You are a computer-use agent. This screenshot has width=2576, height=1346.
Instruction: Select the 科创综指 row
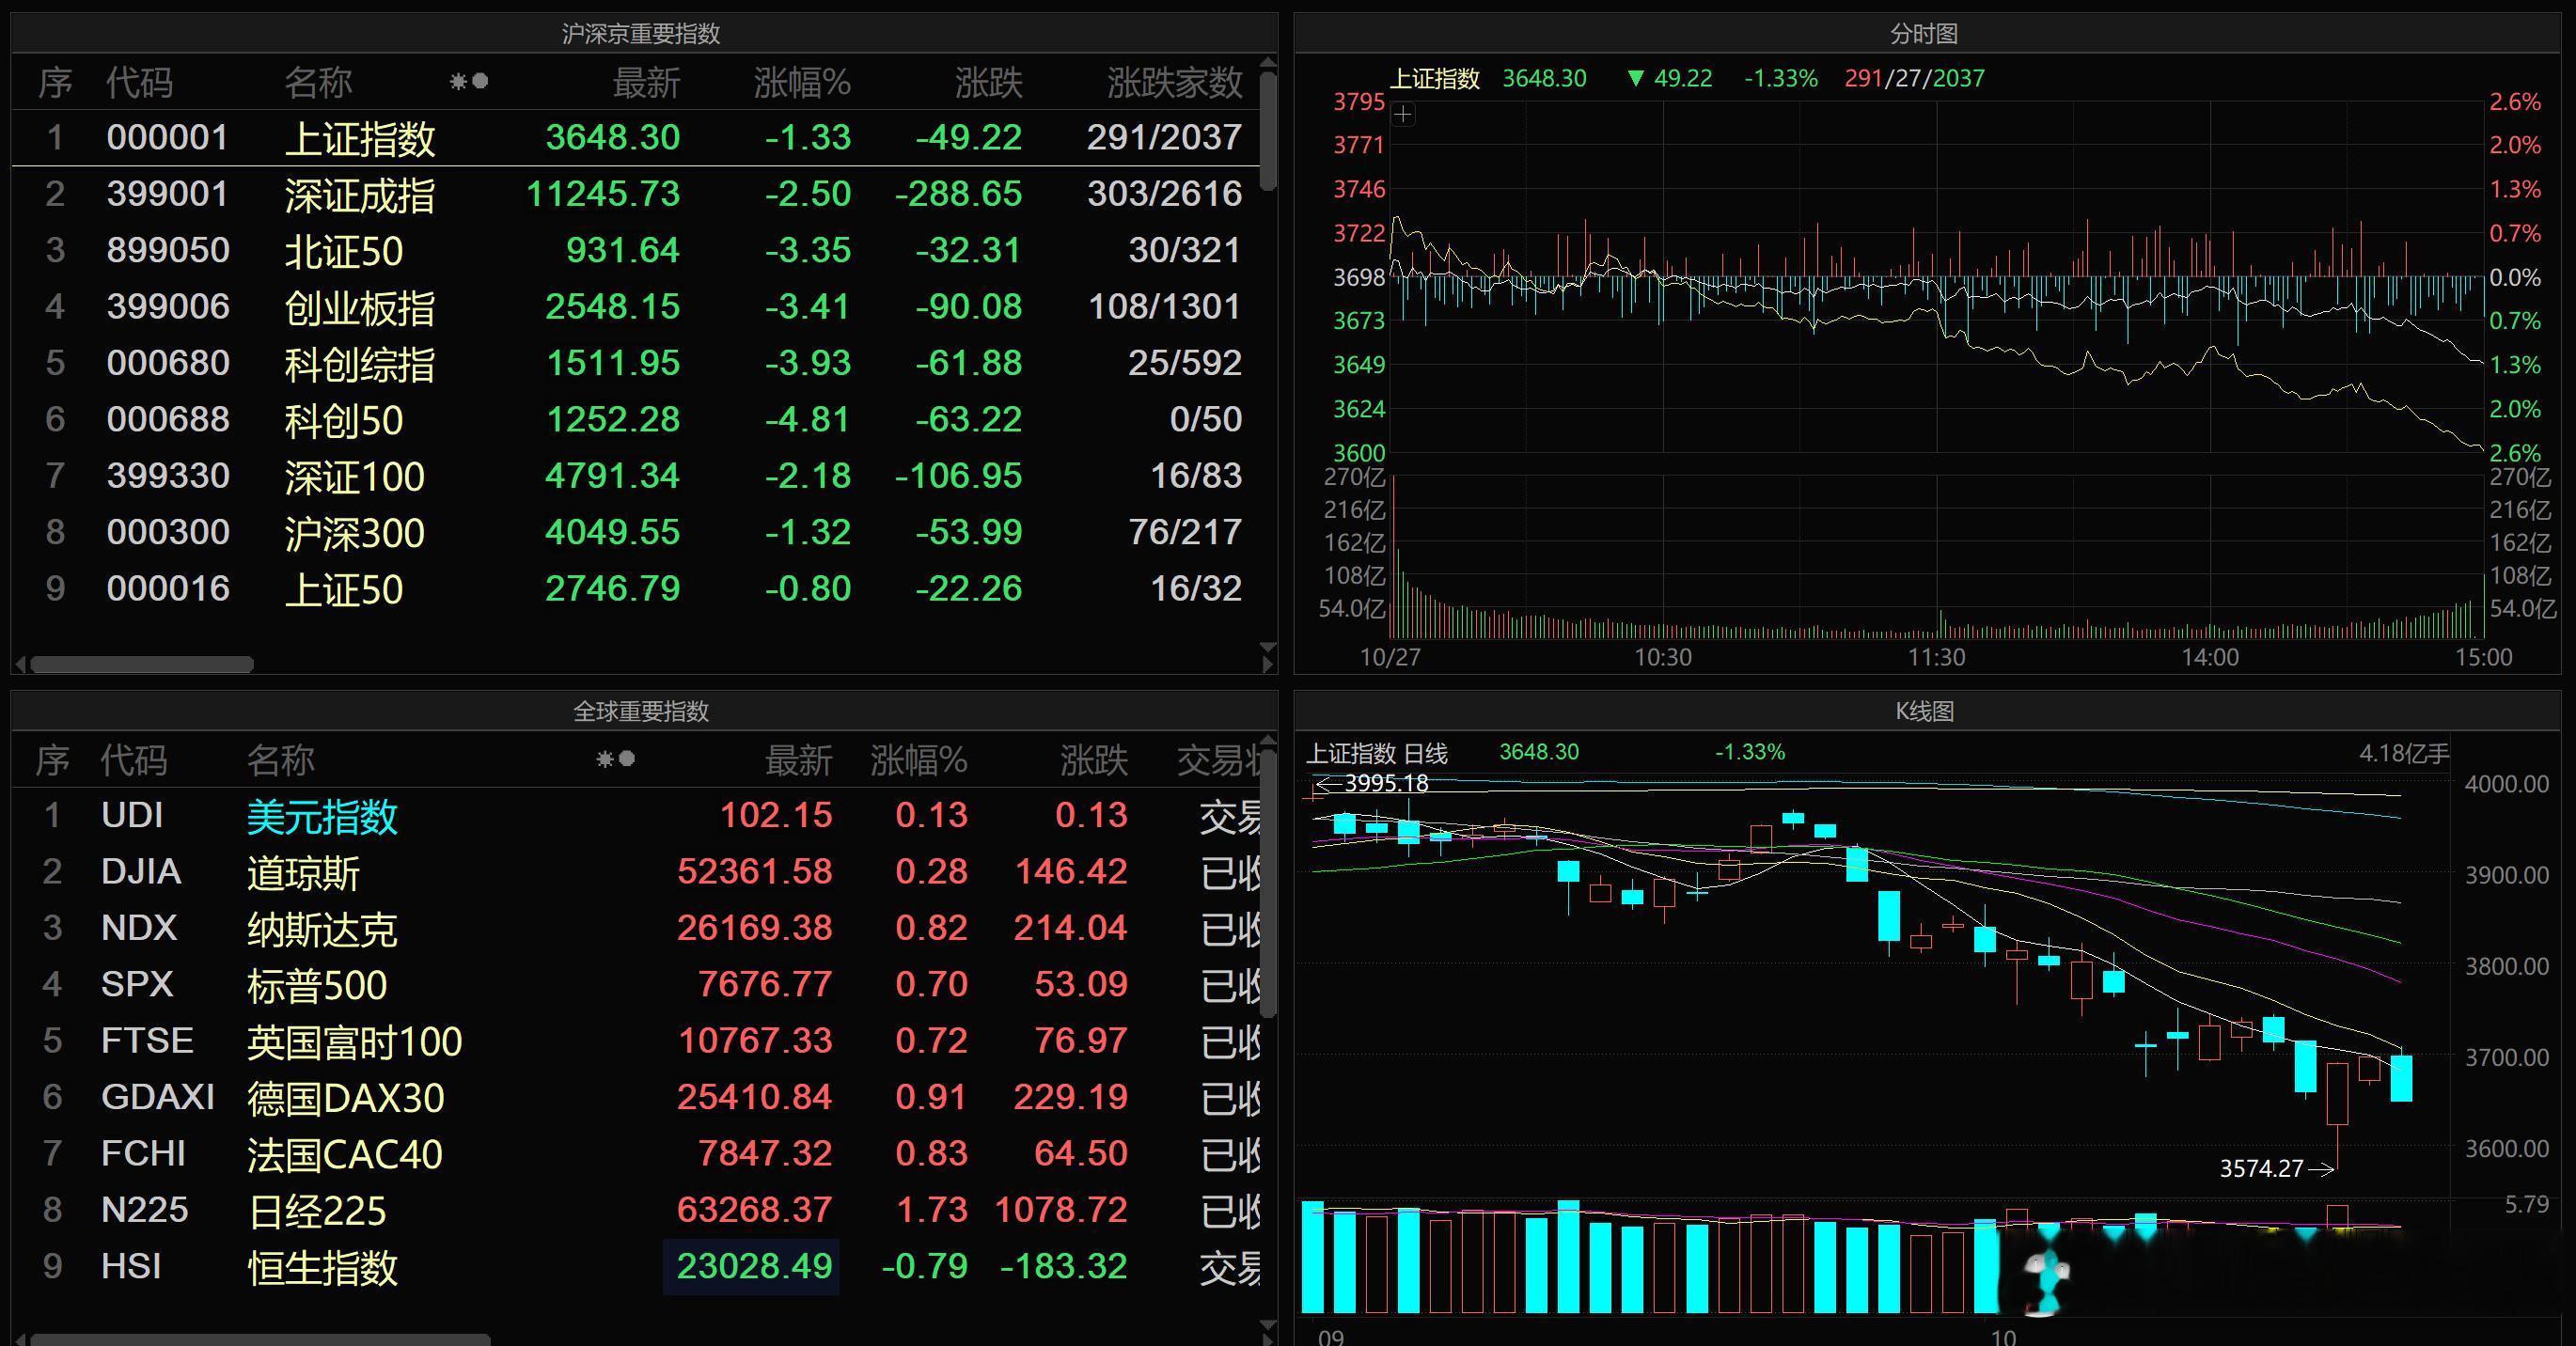pyautogui.click(x=635, y=363)
